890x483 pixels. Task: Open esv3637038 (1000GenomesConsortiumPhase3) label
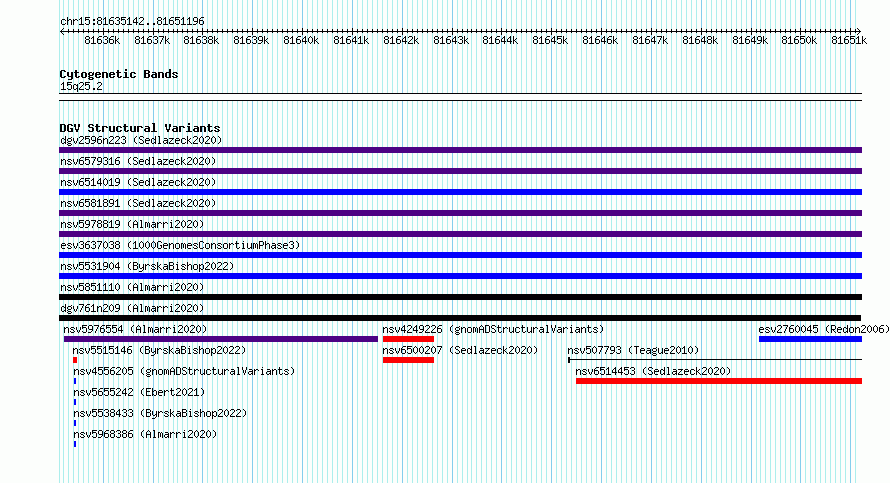click(x=180, y=245)
